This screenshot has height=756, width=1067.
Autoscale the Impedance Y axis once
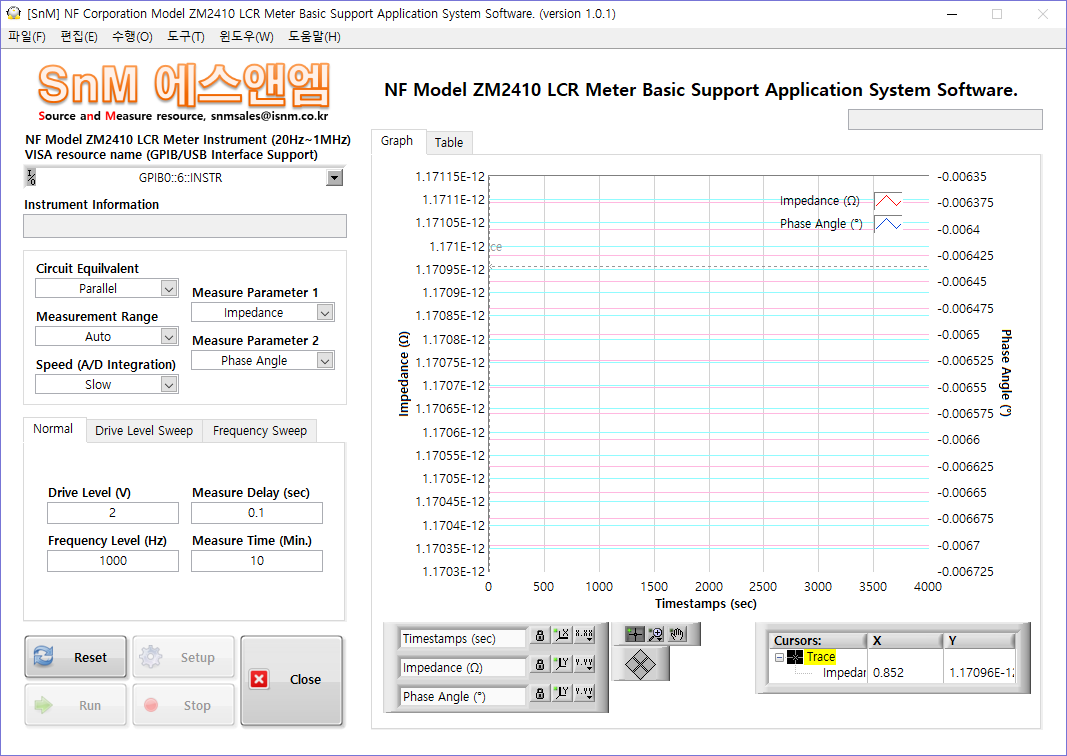(x=561, y=664)
